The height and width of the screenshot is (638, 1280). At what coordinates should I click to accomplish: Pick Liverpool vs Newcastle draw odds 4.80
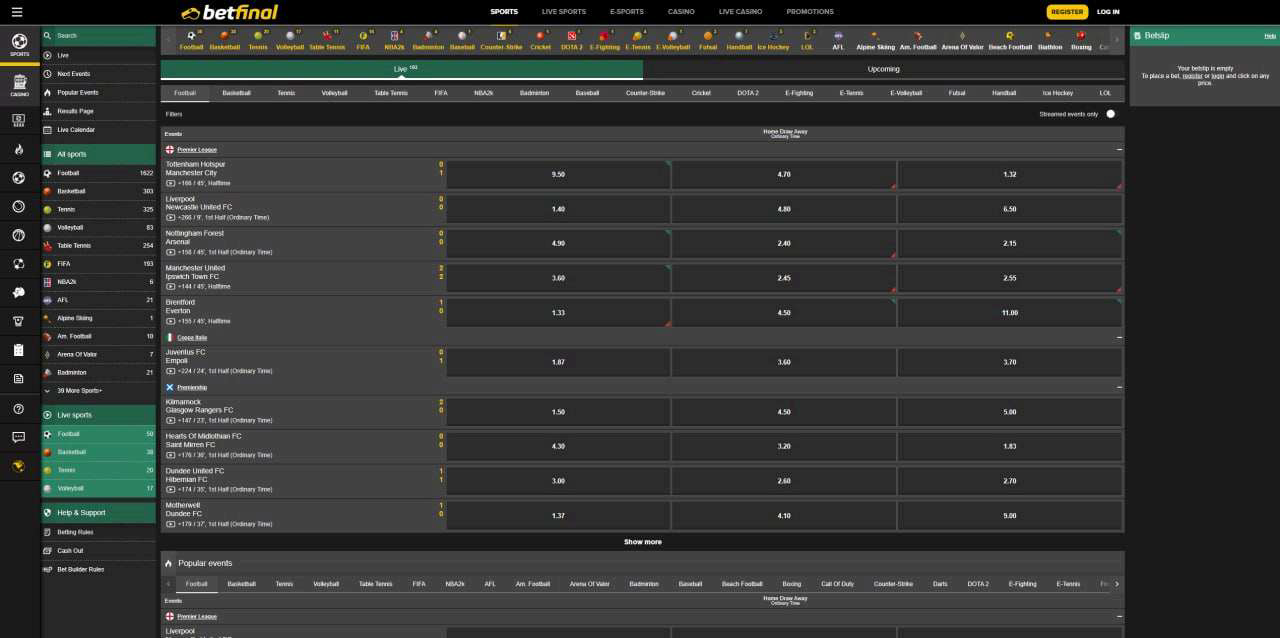click(x=784, y=209)
